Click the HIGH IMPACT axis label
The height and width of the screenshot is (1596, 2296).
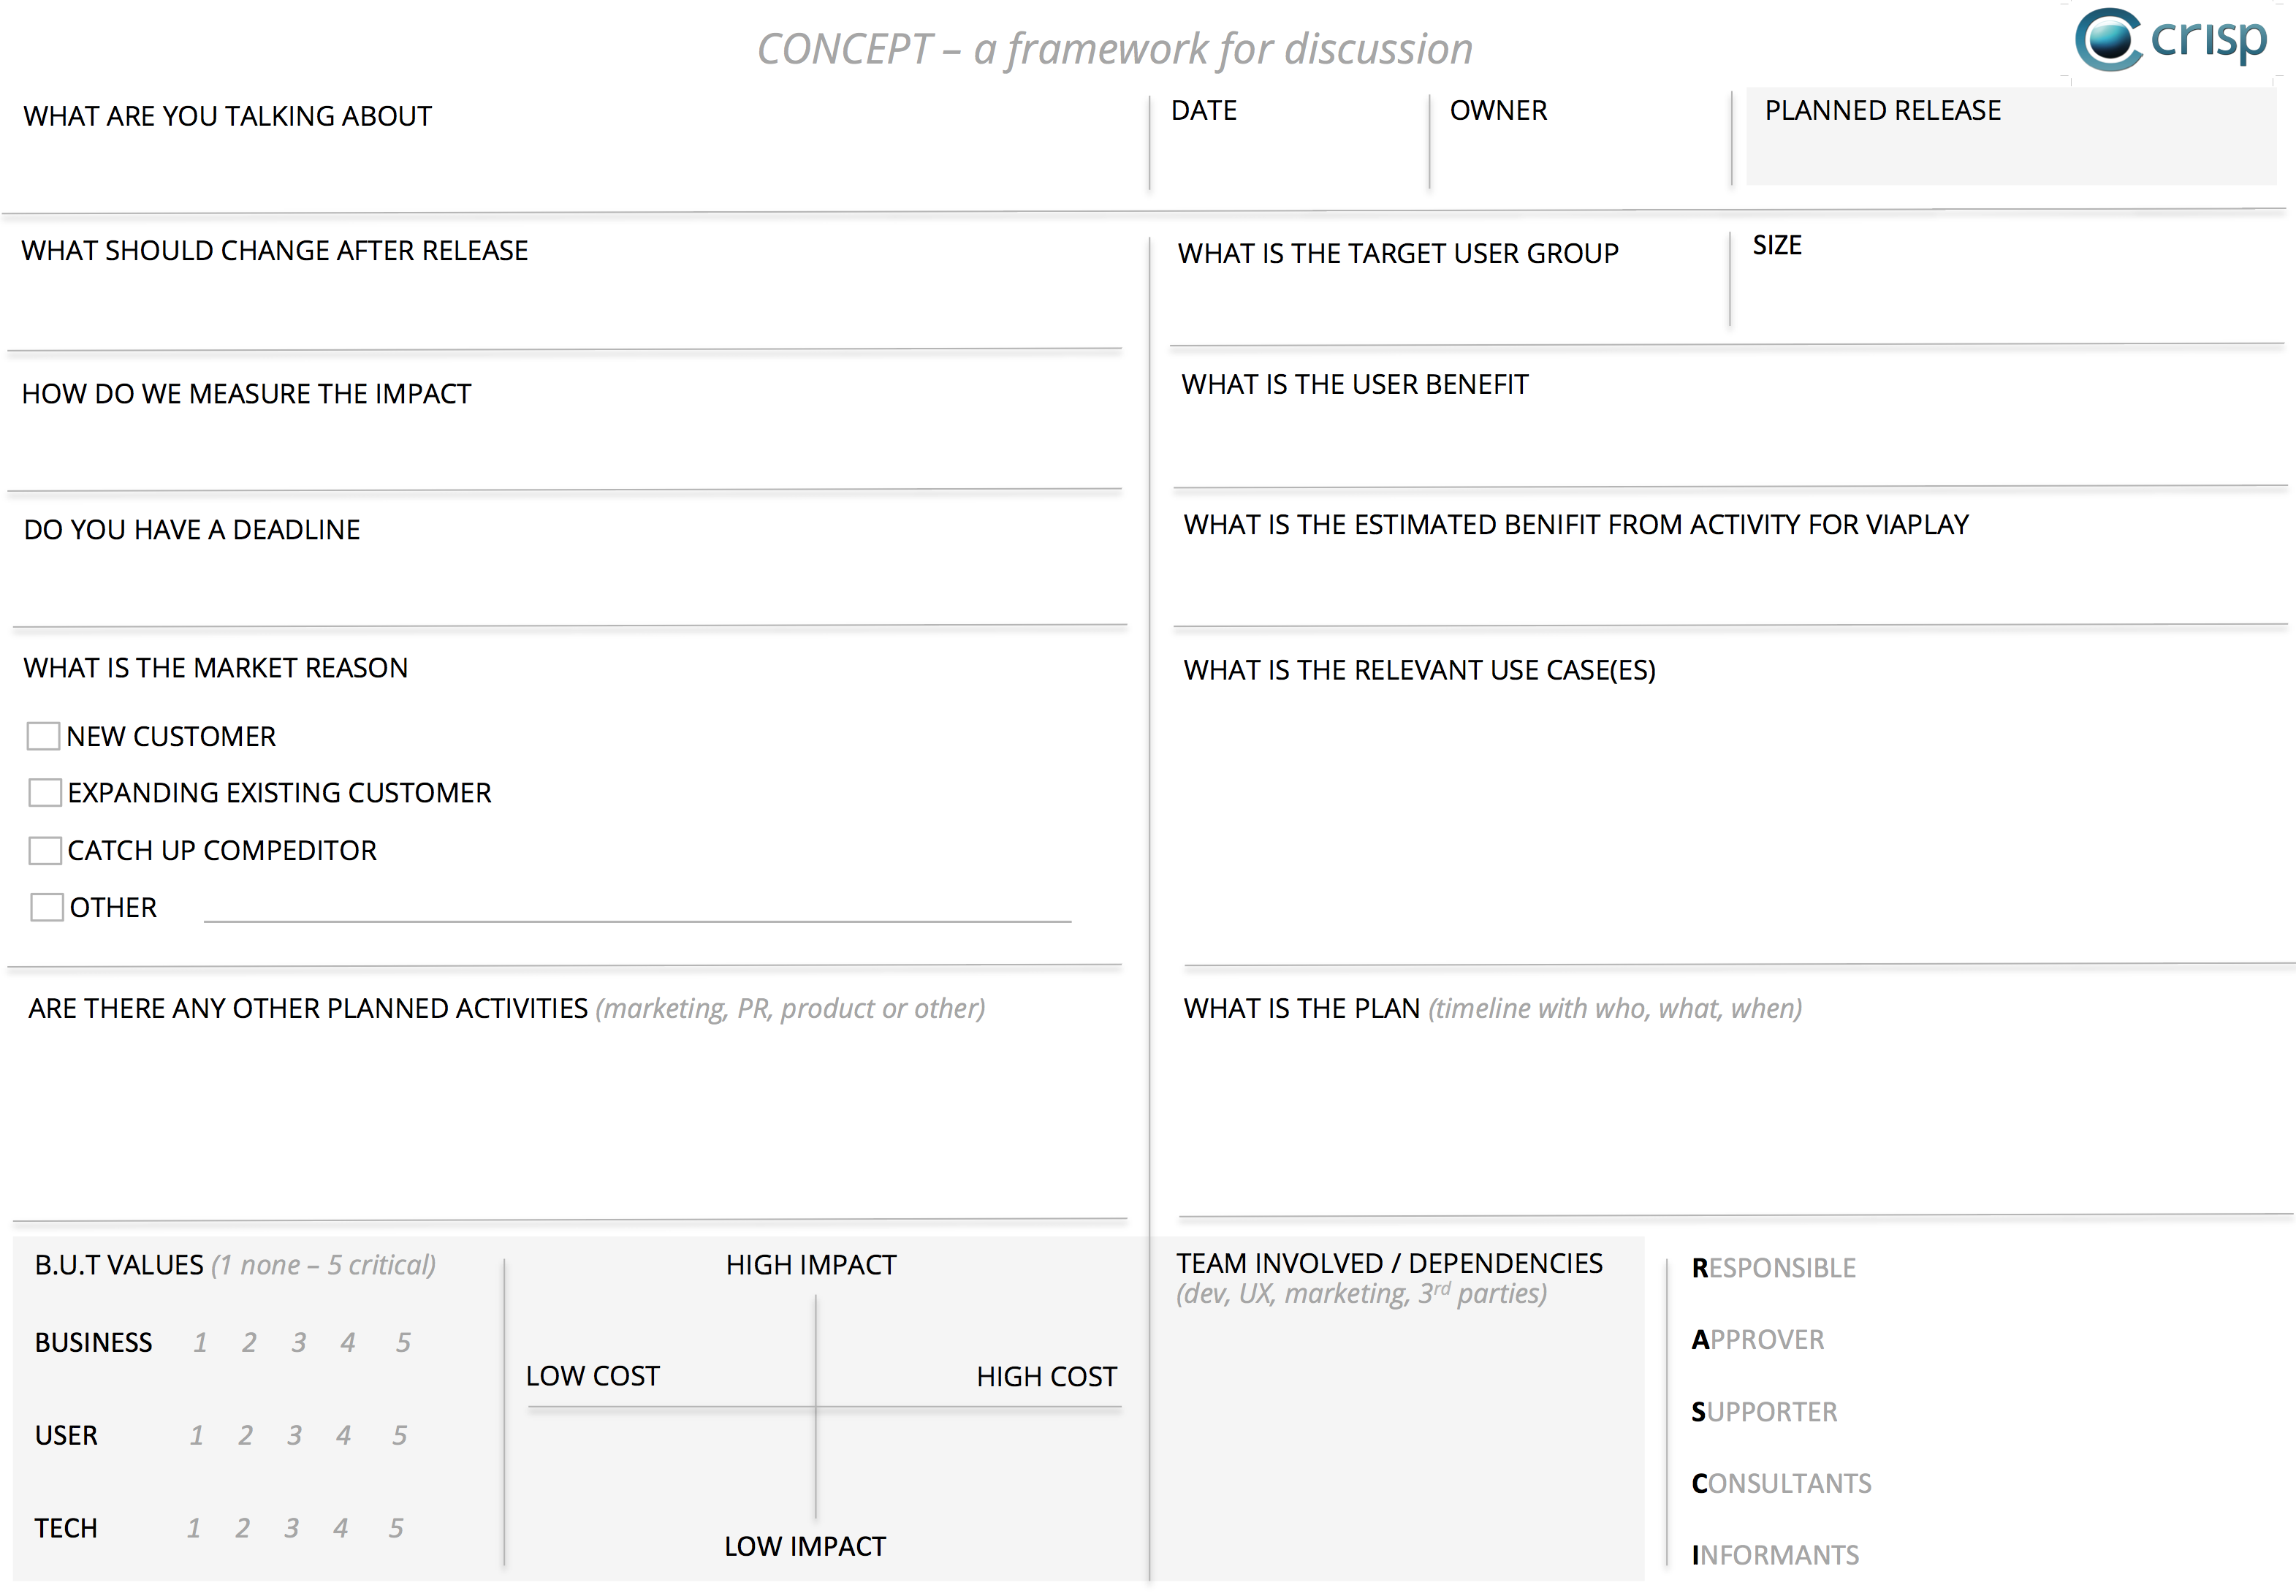click(x=811, y=1265)
